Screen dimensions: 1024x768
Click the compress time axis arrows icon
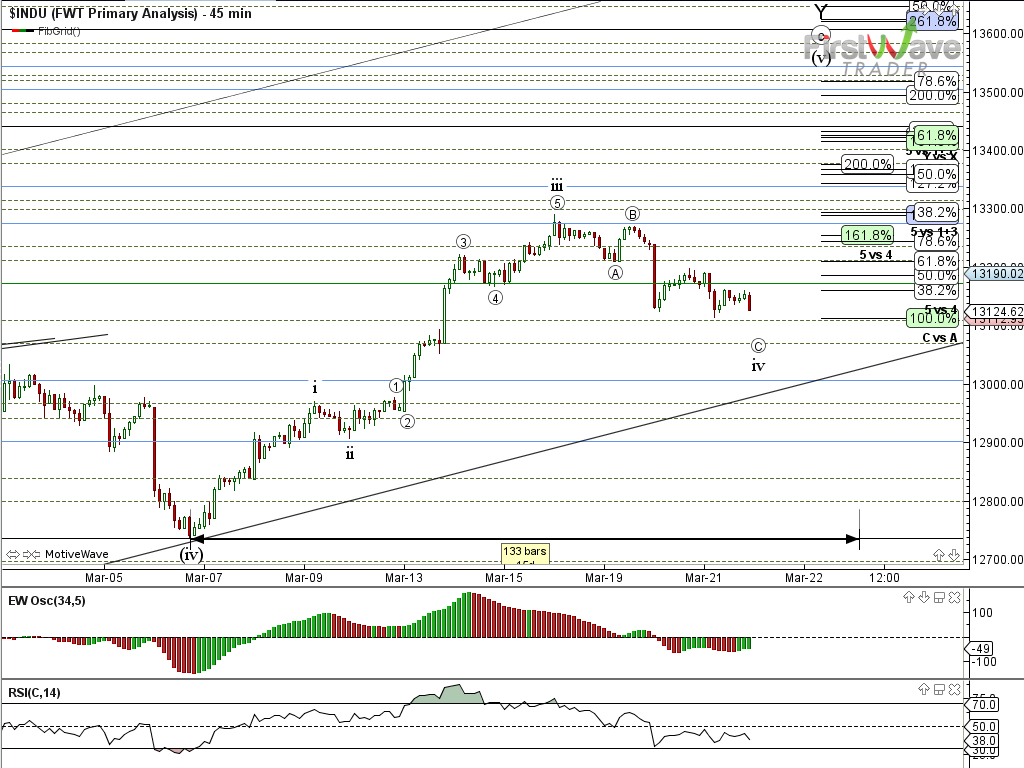(29, 553)
